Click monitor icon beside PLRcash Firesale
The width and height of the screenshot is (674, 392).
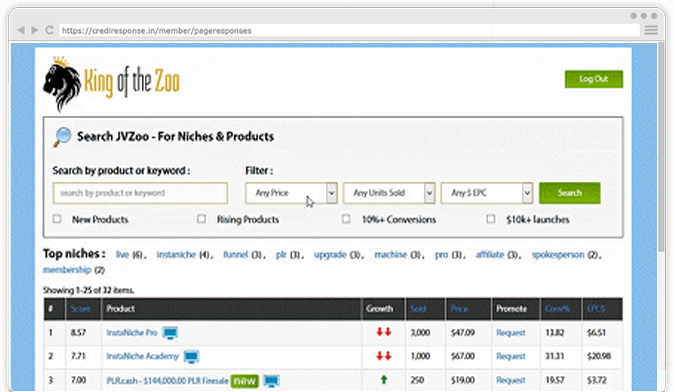click(271, 381)
